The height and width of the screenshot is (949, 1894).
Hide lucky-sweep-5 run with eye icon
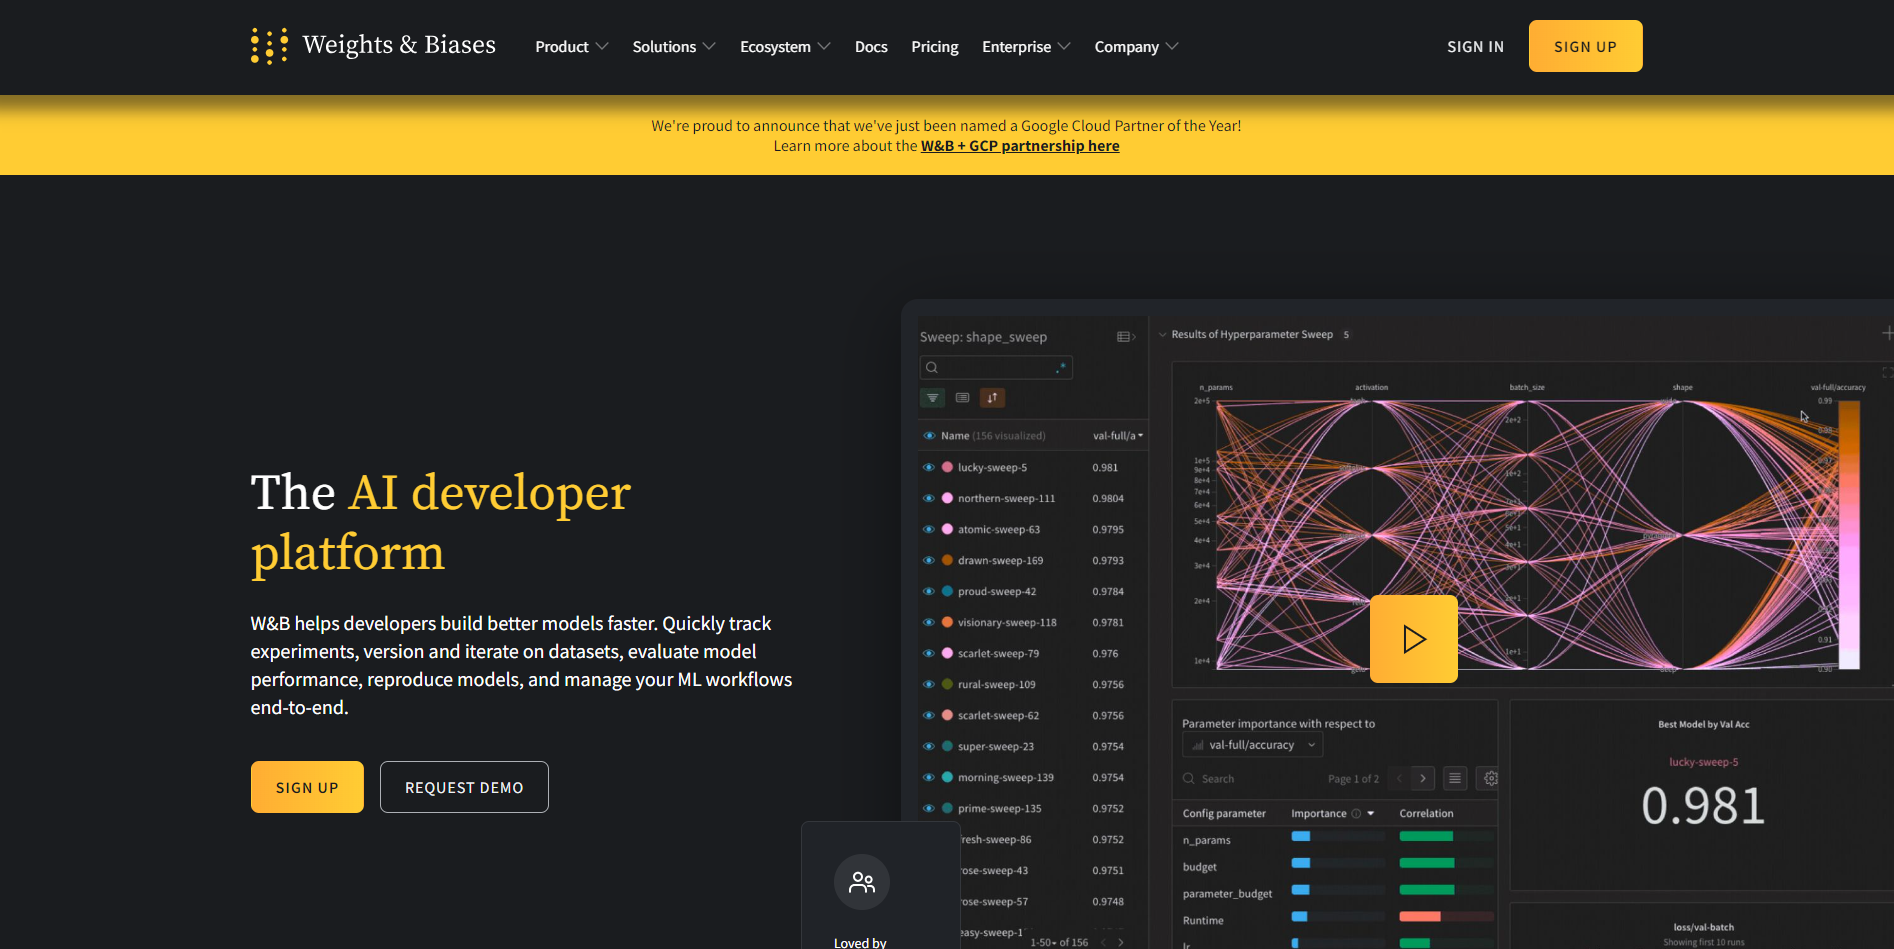929,467
